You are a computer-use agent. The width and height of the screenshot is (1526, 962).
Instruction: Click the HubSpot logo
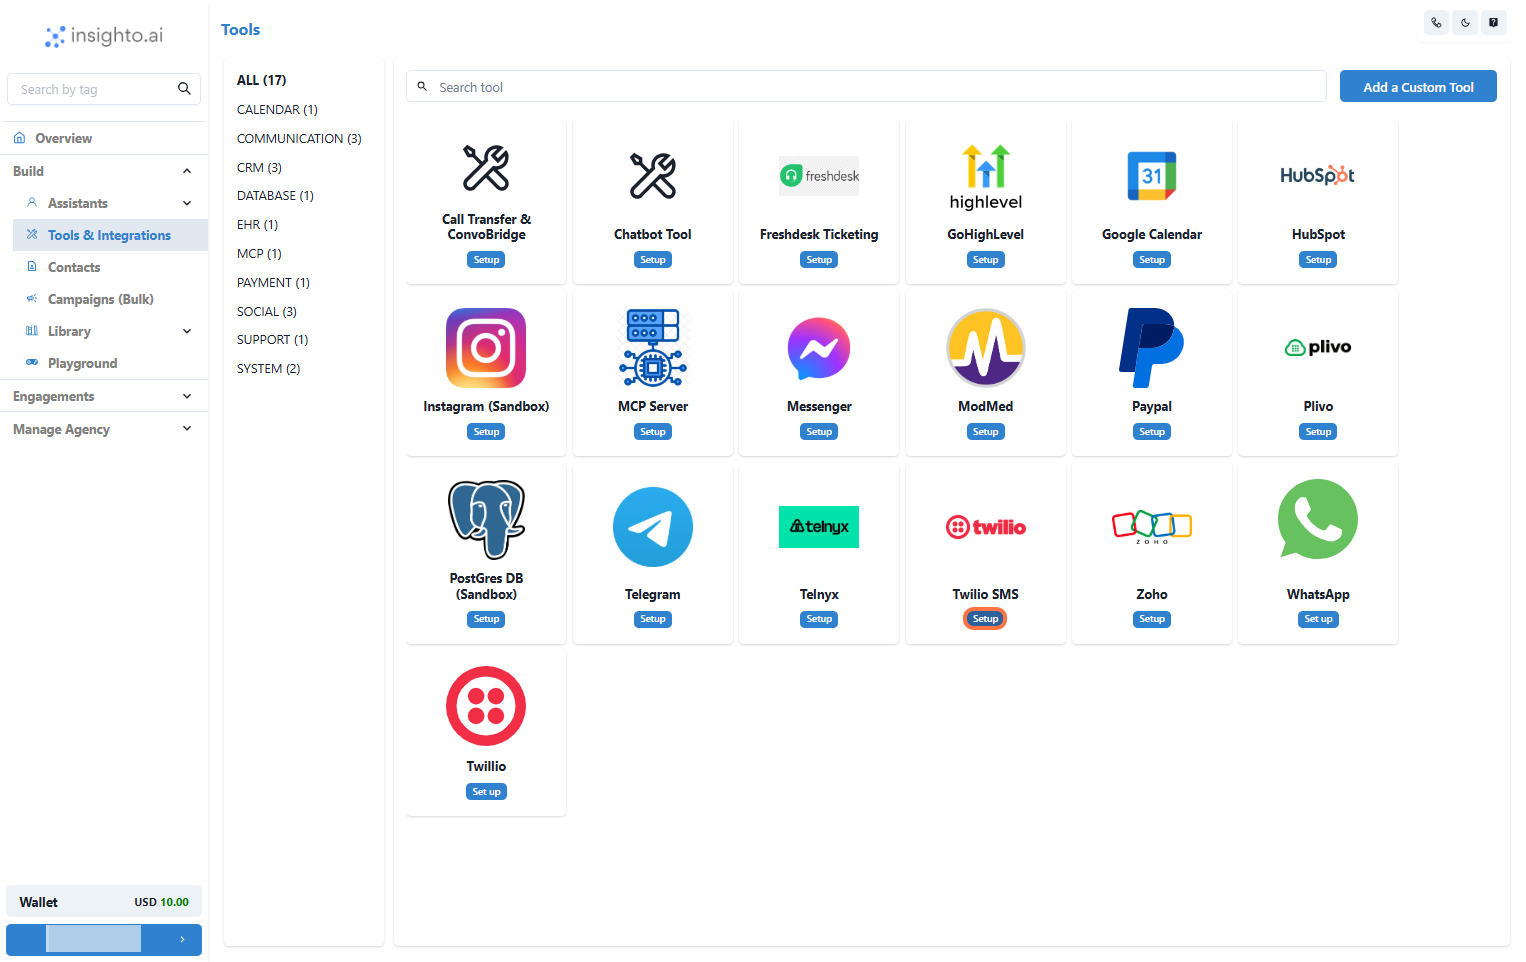[x=1318, y=176]
